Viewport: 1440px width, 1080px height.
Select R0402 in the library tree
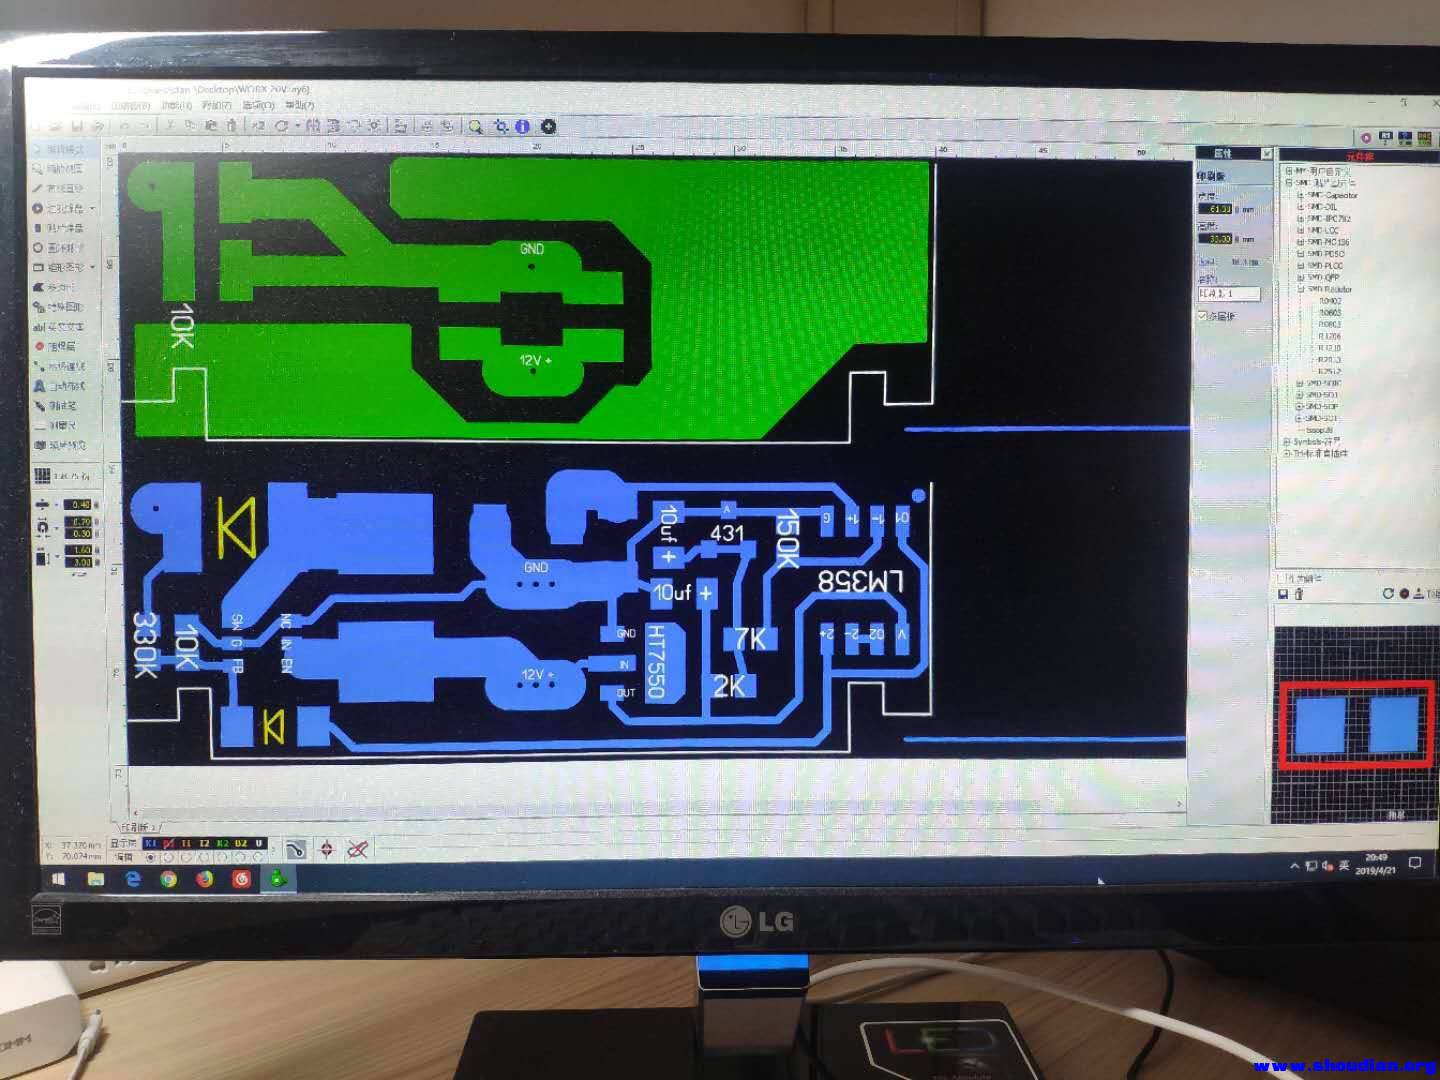(1331, 301)
